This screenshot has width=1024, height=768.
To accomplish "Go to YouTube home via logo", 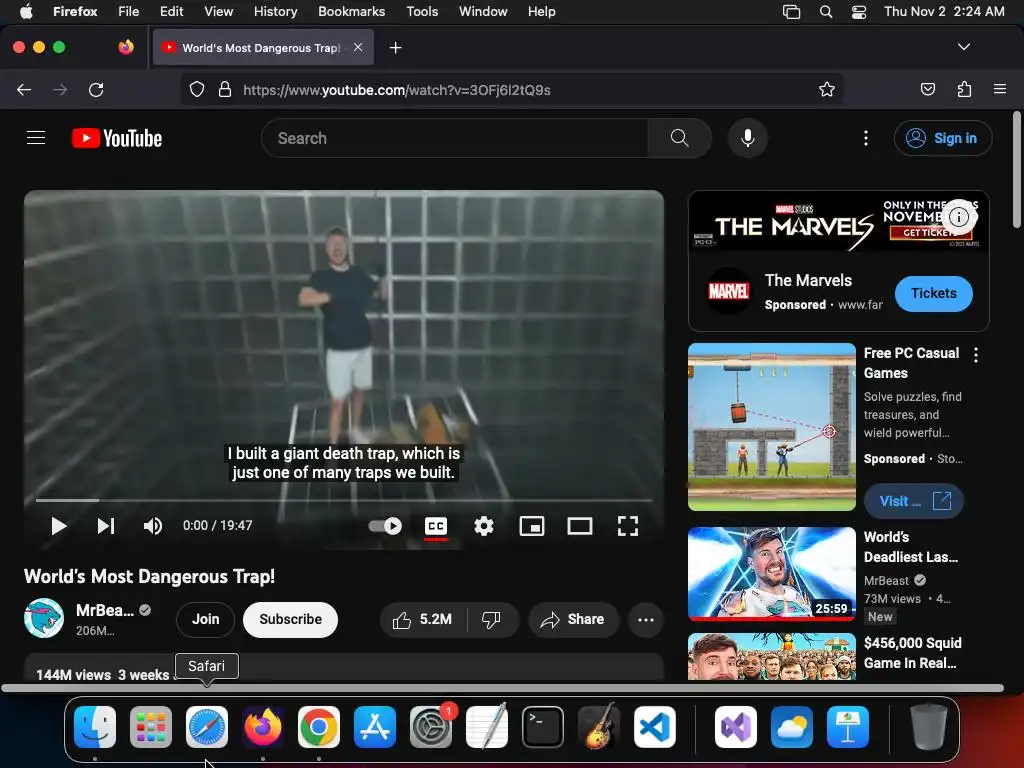I will click(x=117, y=138).
